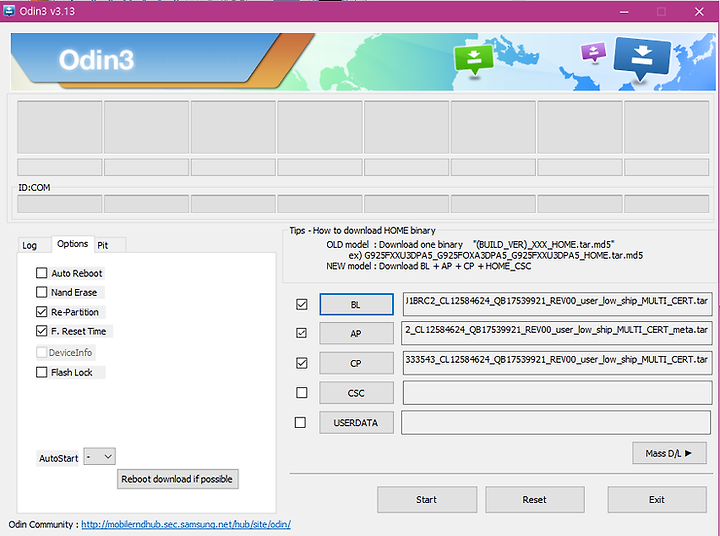Click the green download icon in banner

[x=473, y=59]
